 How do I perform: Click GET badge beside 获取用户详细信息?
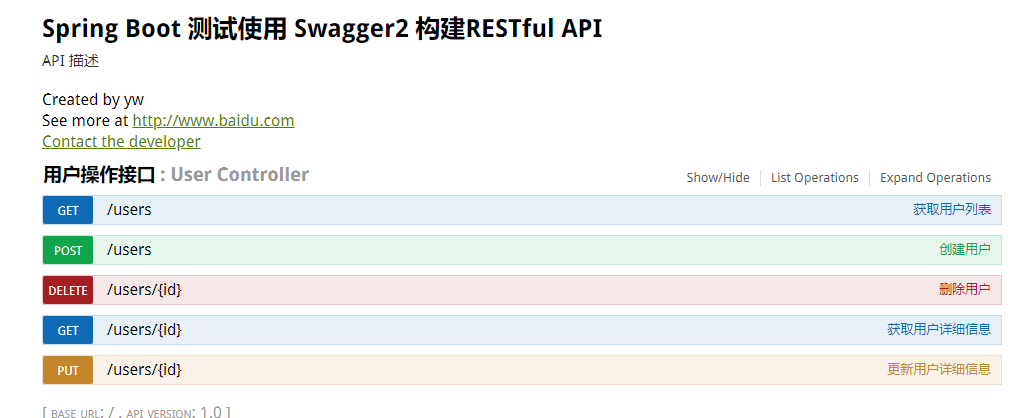(68, 330)
